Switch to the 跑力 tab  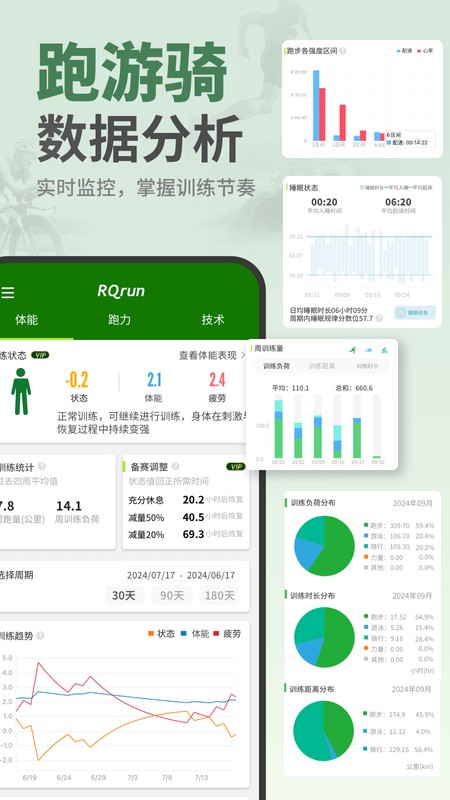119,320
